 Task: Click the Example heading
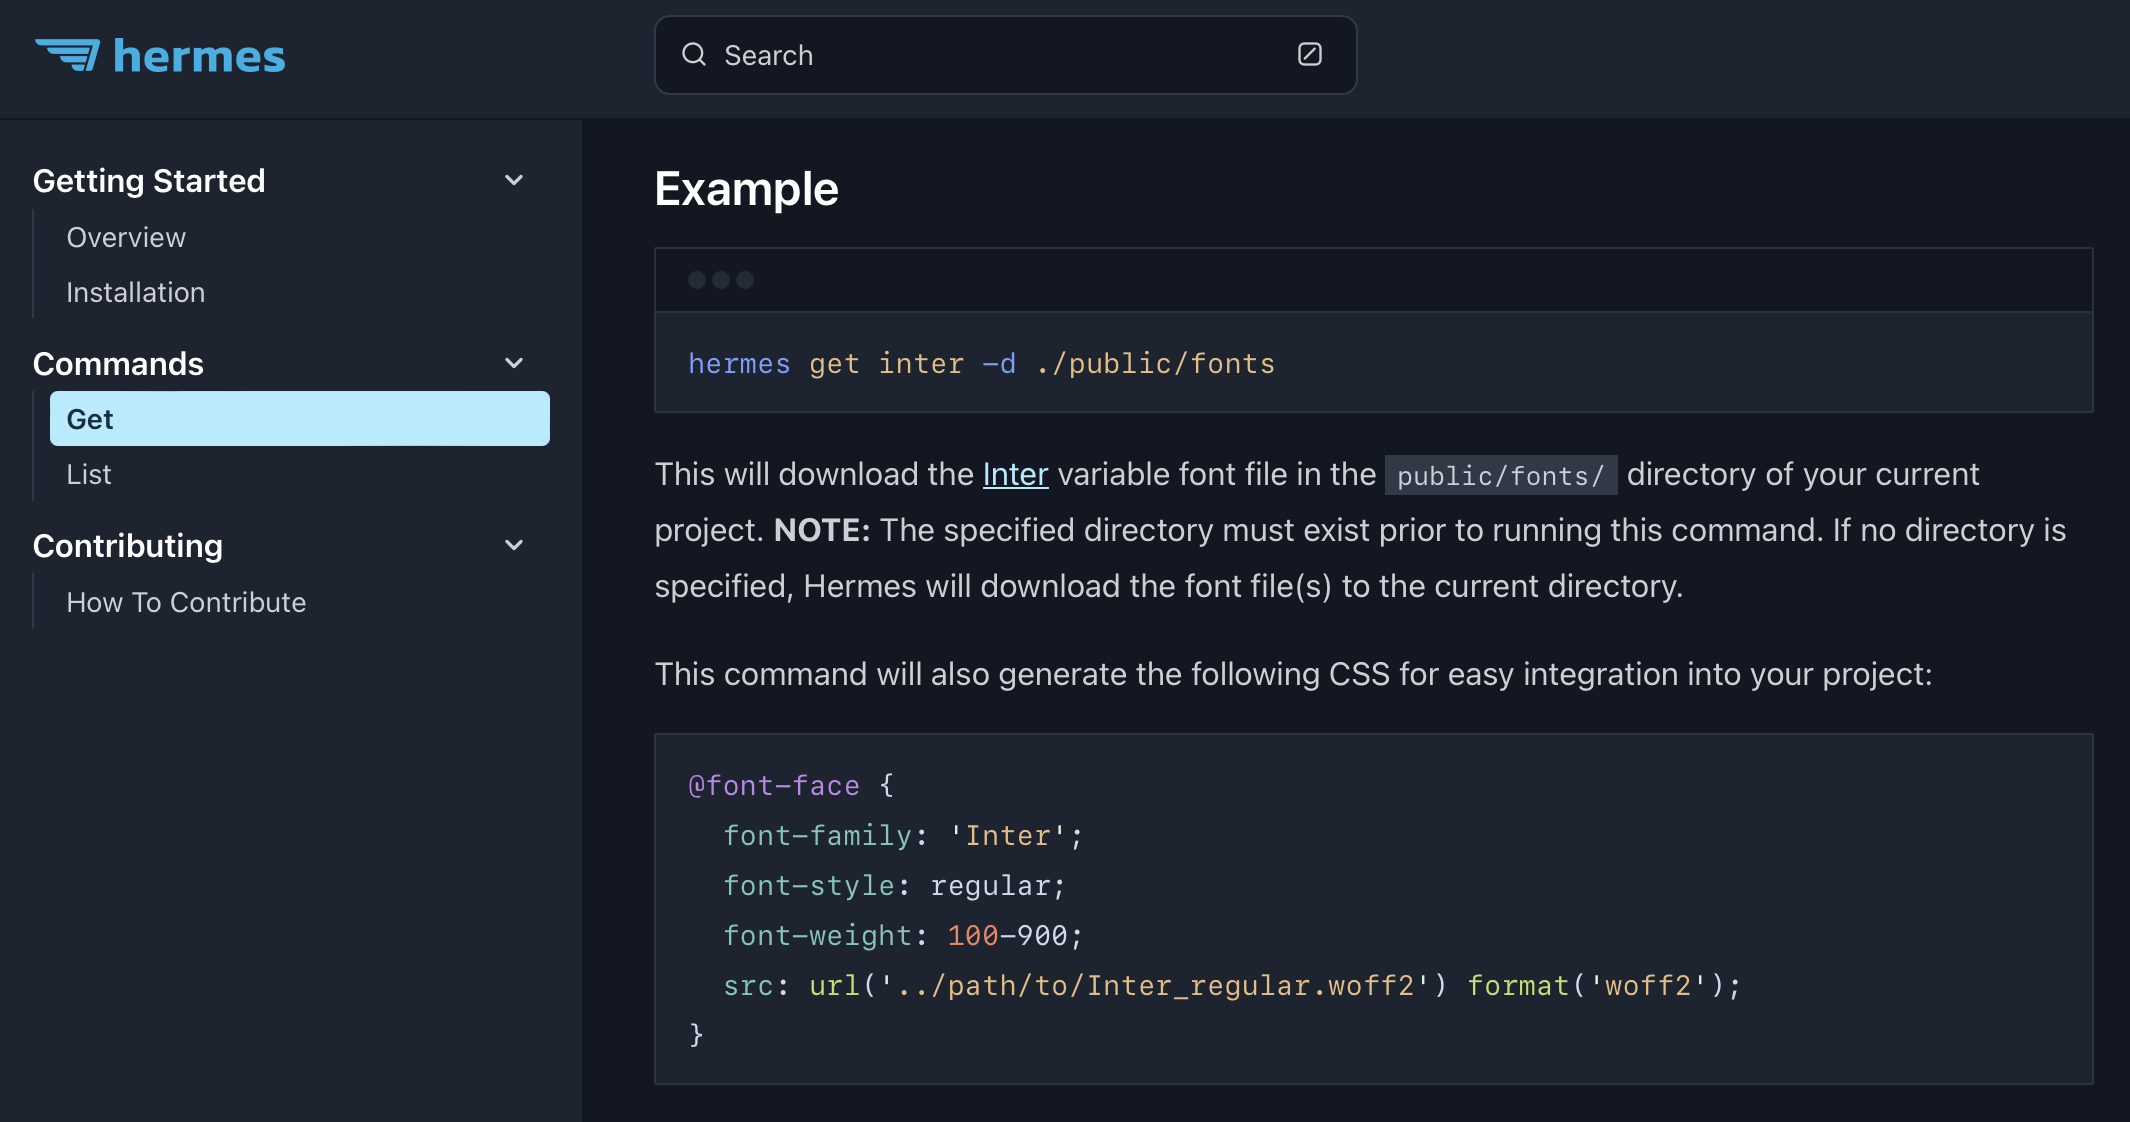746,189
